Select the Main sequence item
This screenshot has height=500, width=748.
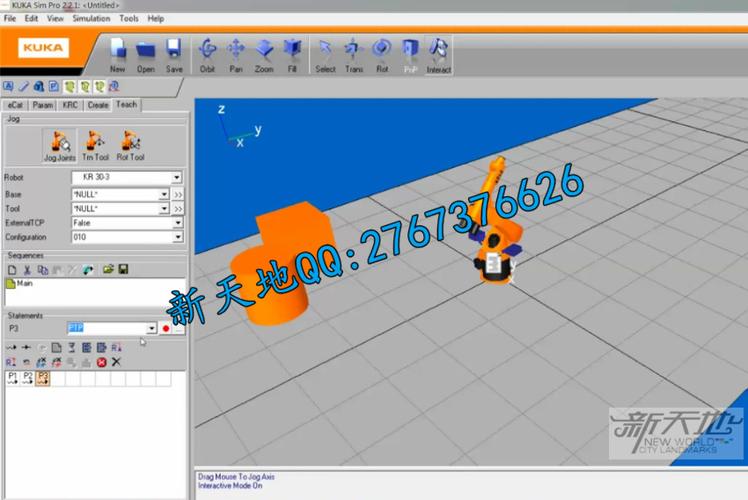point(24,283)
